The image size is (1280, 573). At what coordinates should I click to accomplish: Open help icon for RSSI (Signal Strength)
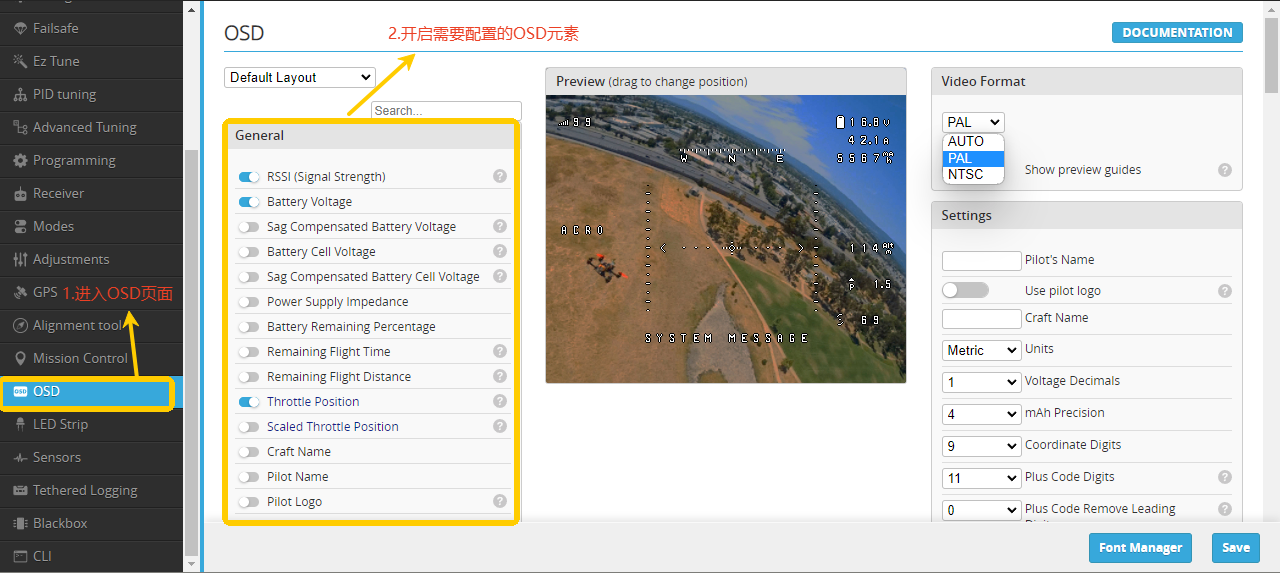500,176
